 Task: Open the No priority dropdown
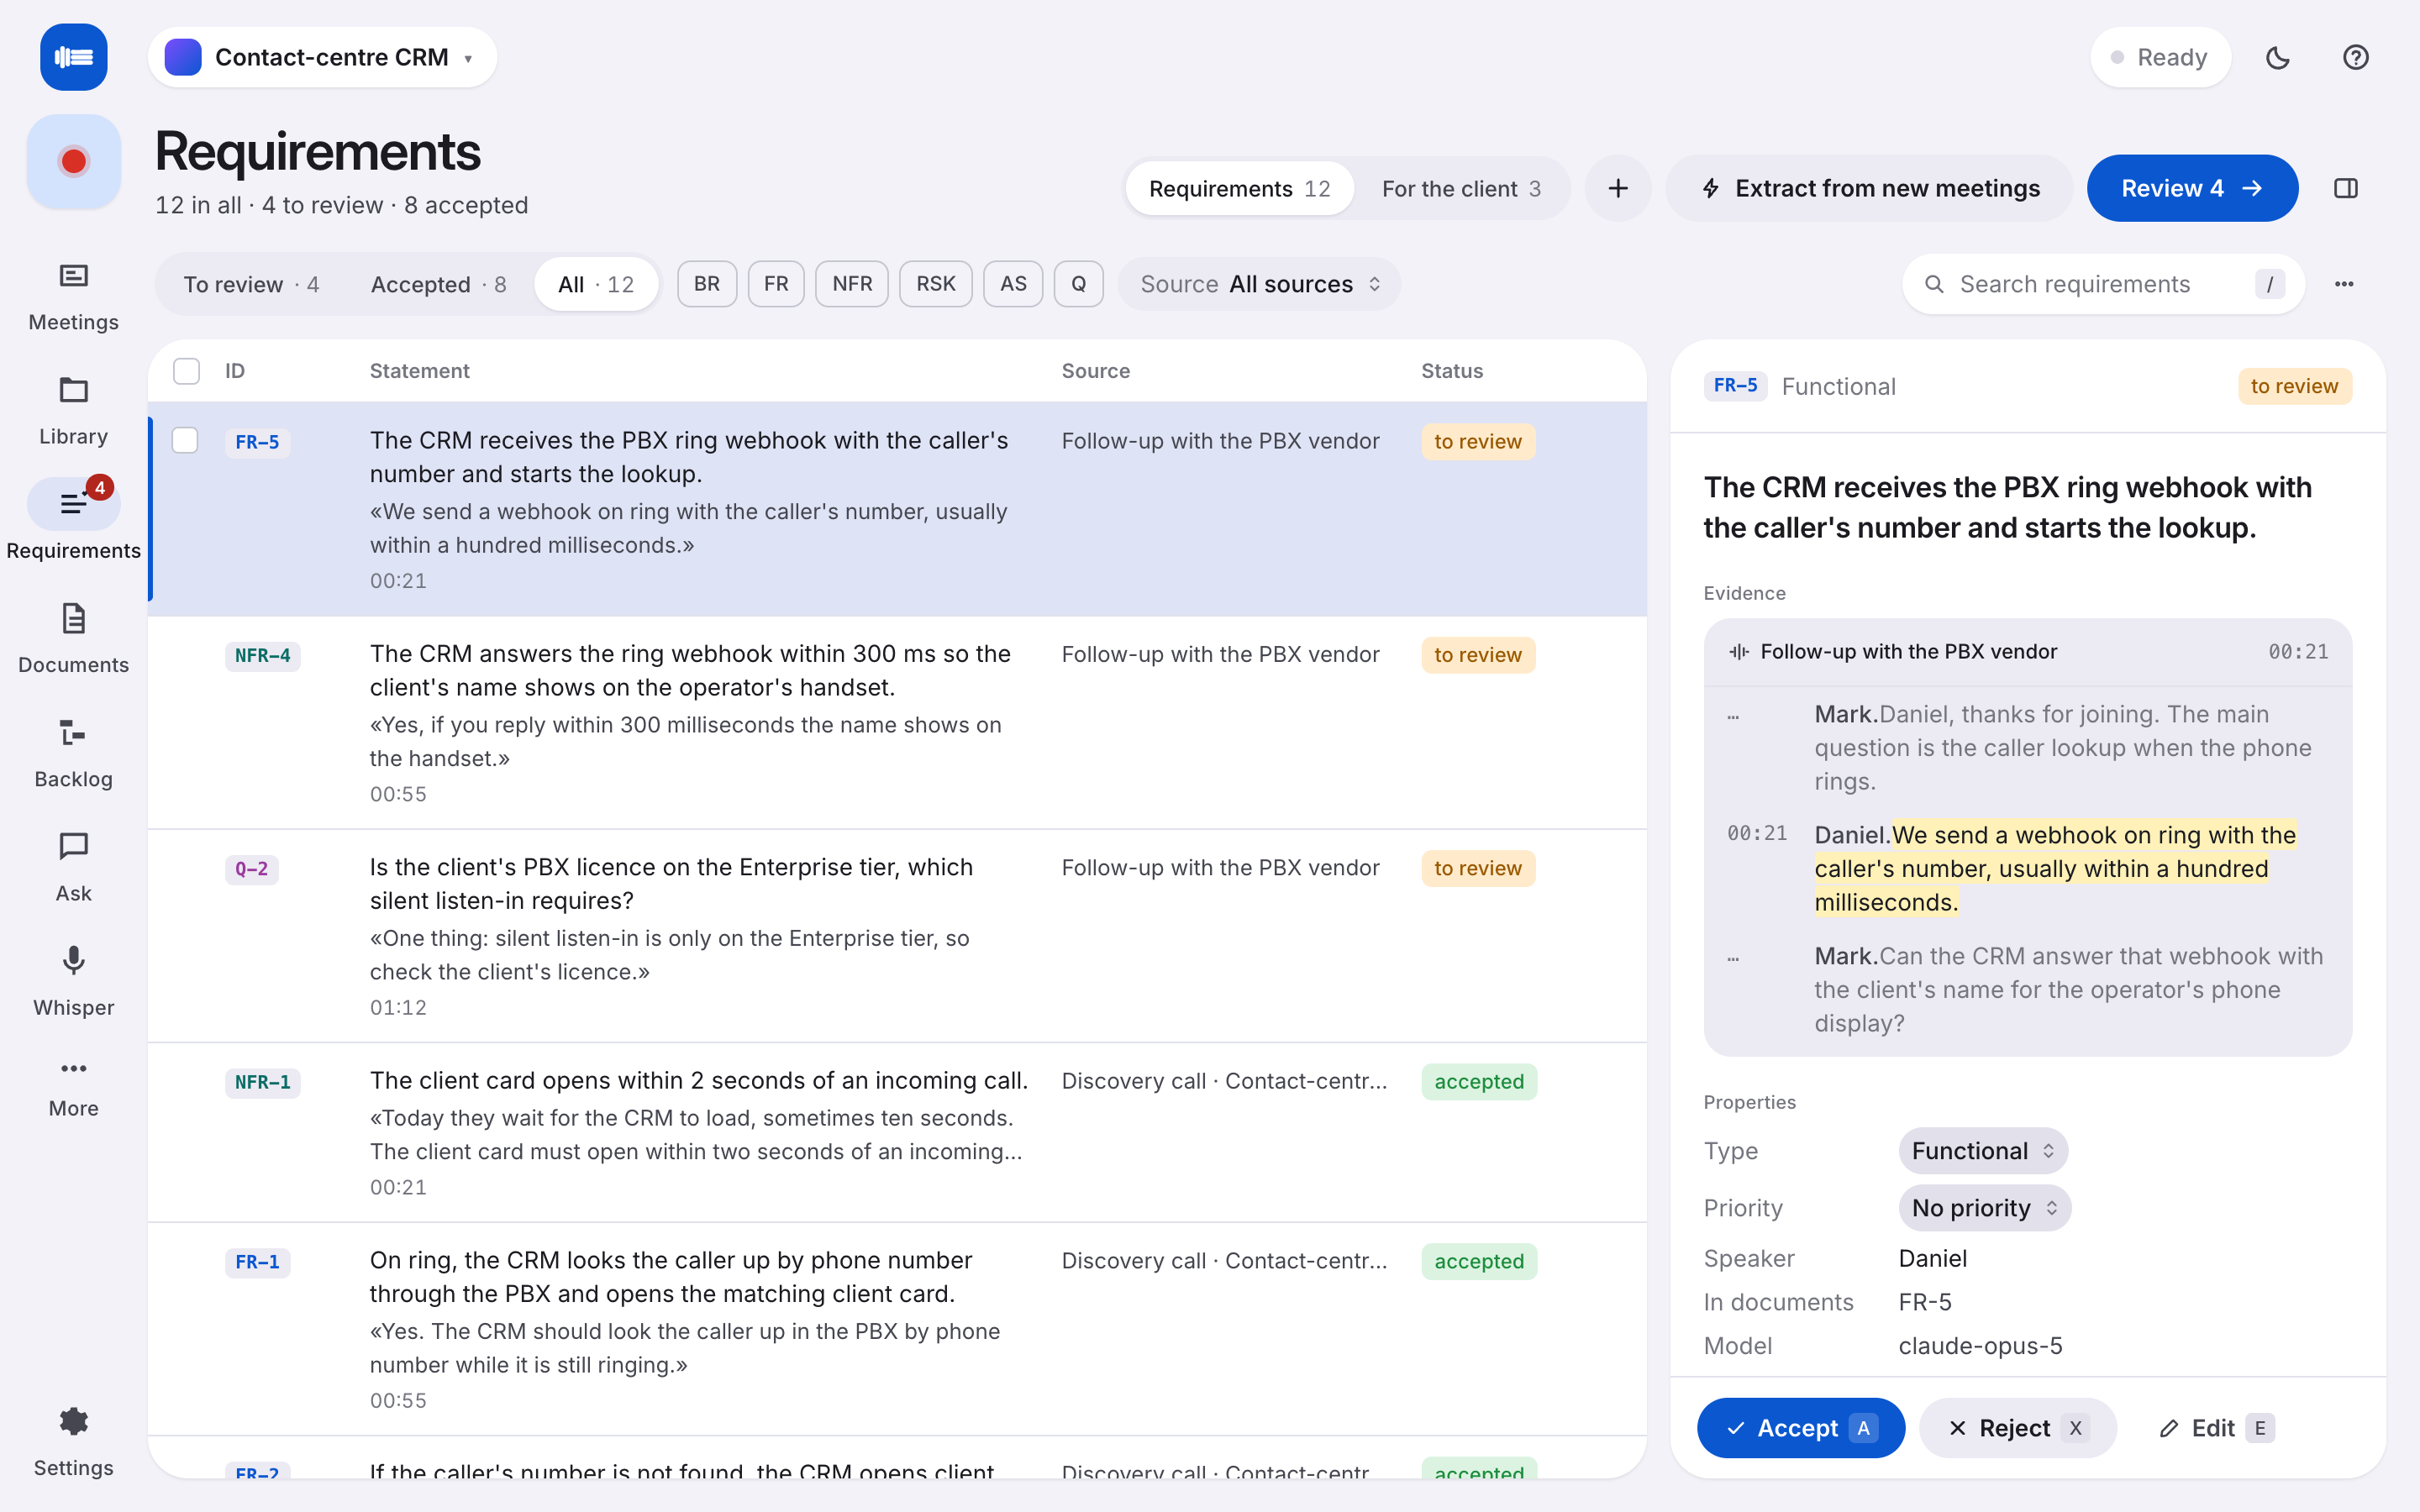click(1984, 1208)
